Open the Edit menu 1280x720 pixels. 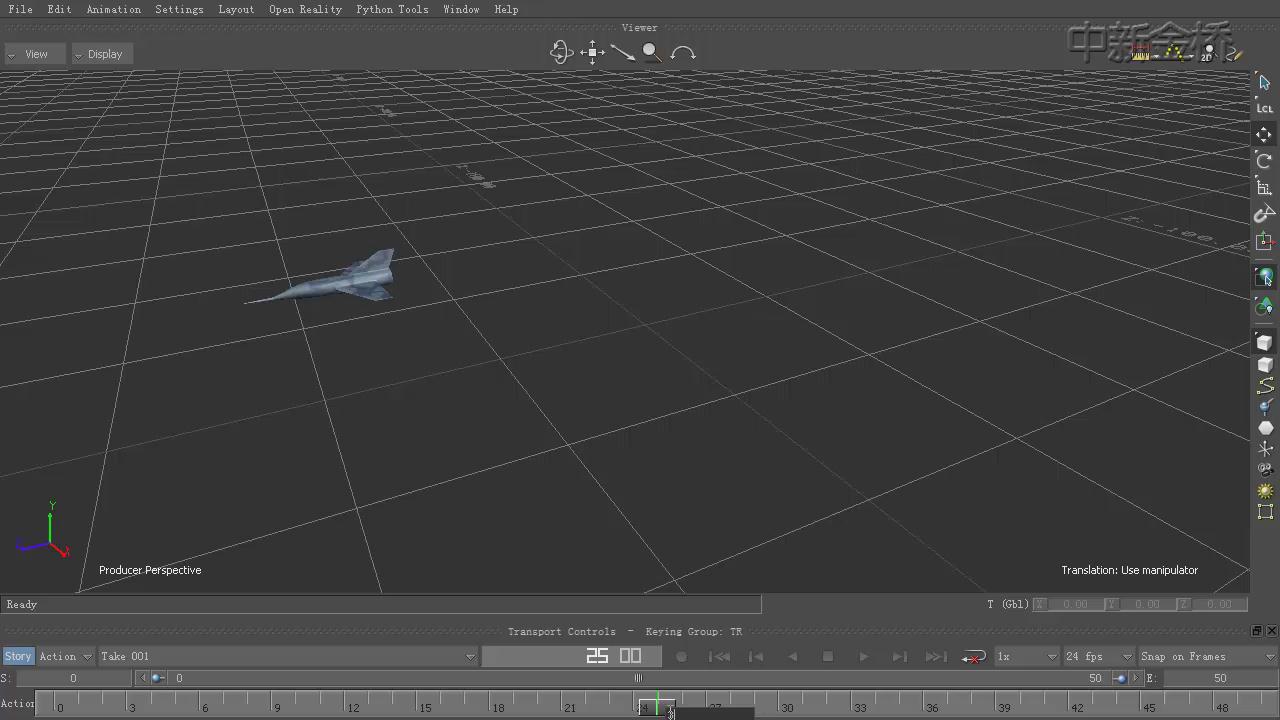tap(59, 9)
